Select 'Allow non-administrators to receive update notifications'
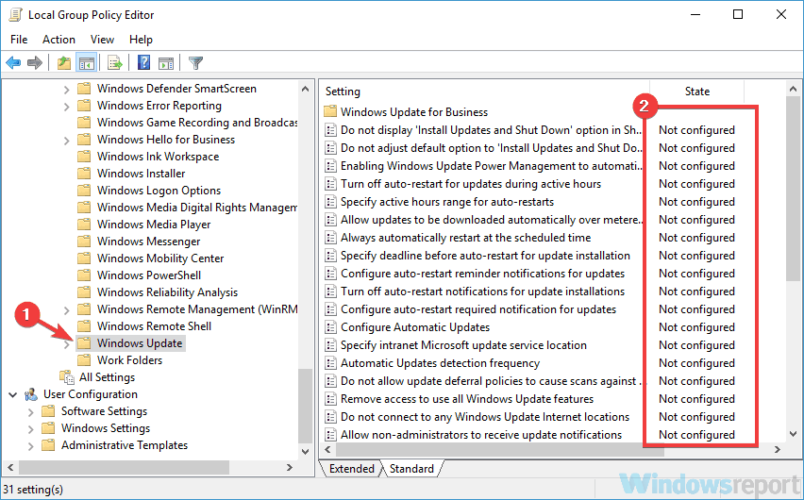This screenshot has height=500, width=804. 481,435
